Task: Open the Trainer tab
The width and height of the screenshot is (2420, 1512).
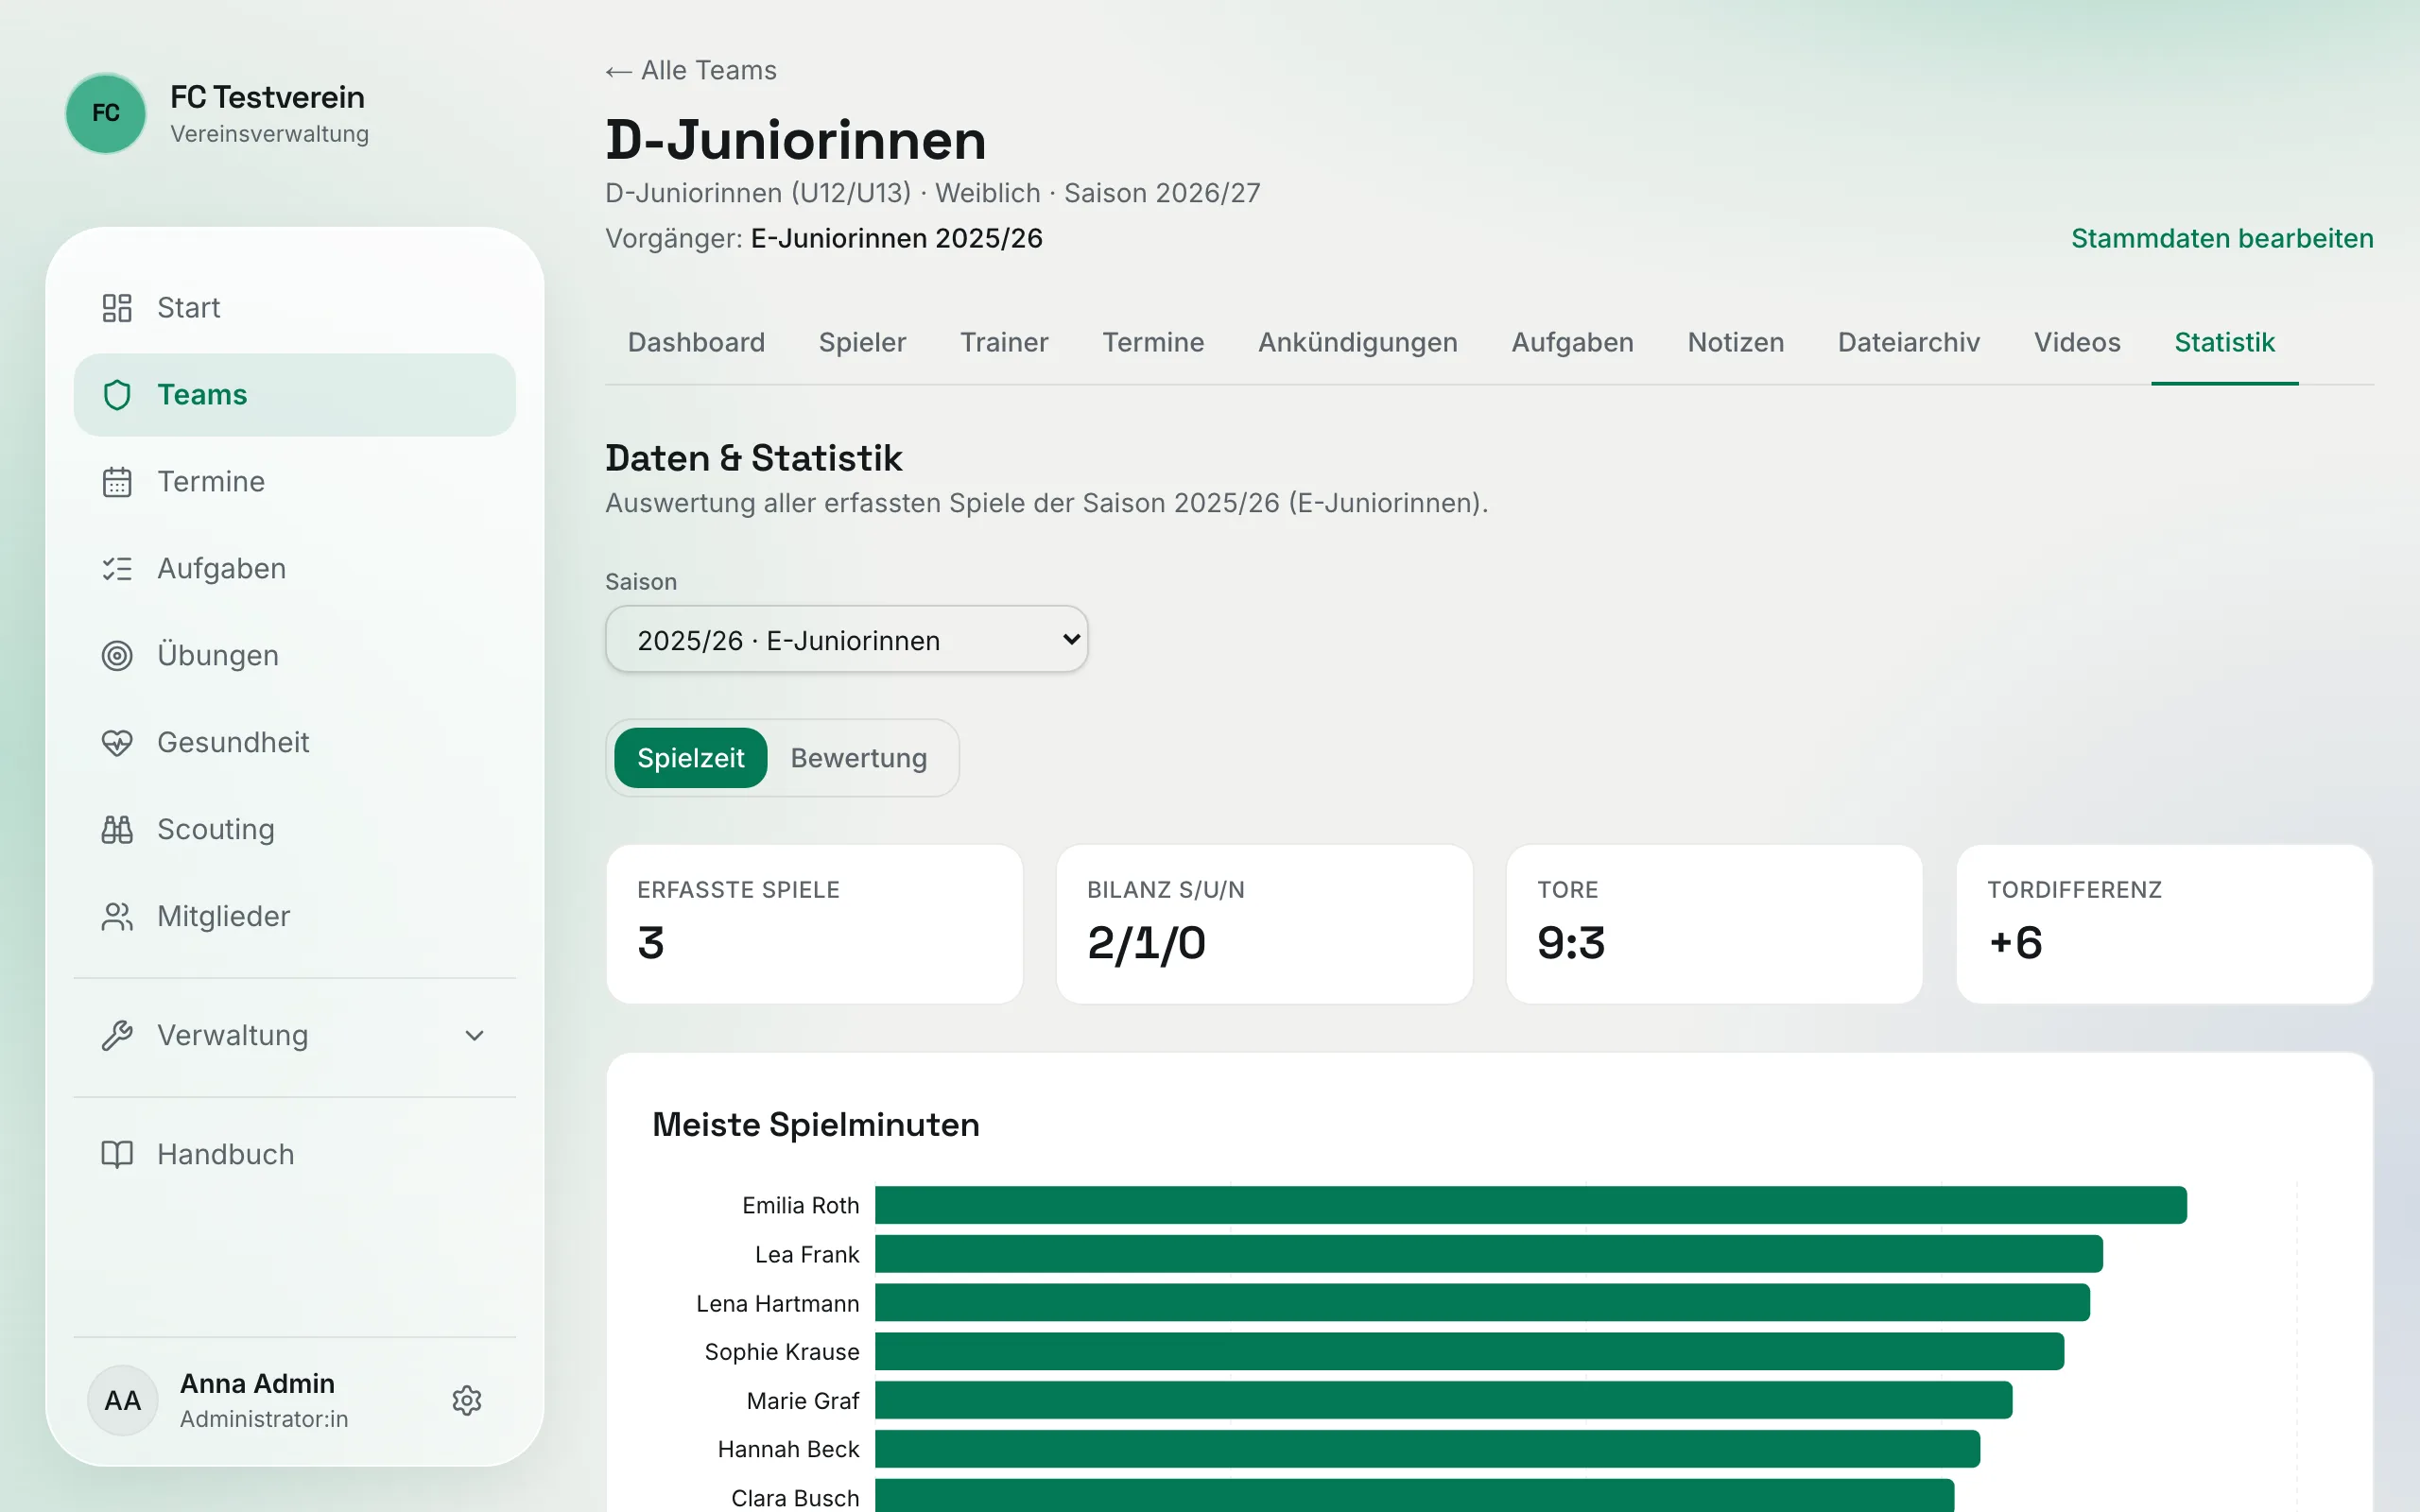Action: [1004, 343]
